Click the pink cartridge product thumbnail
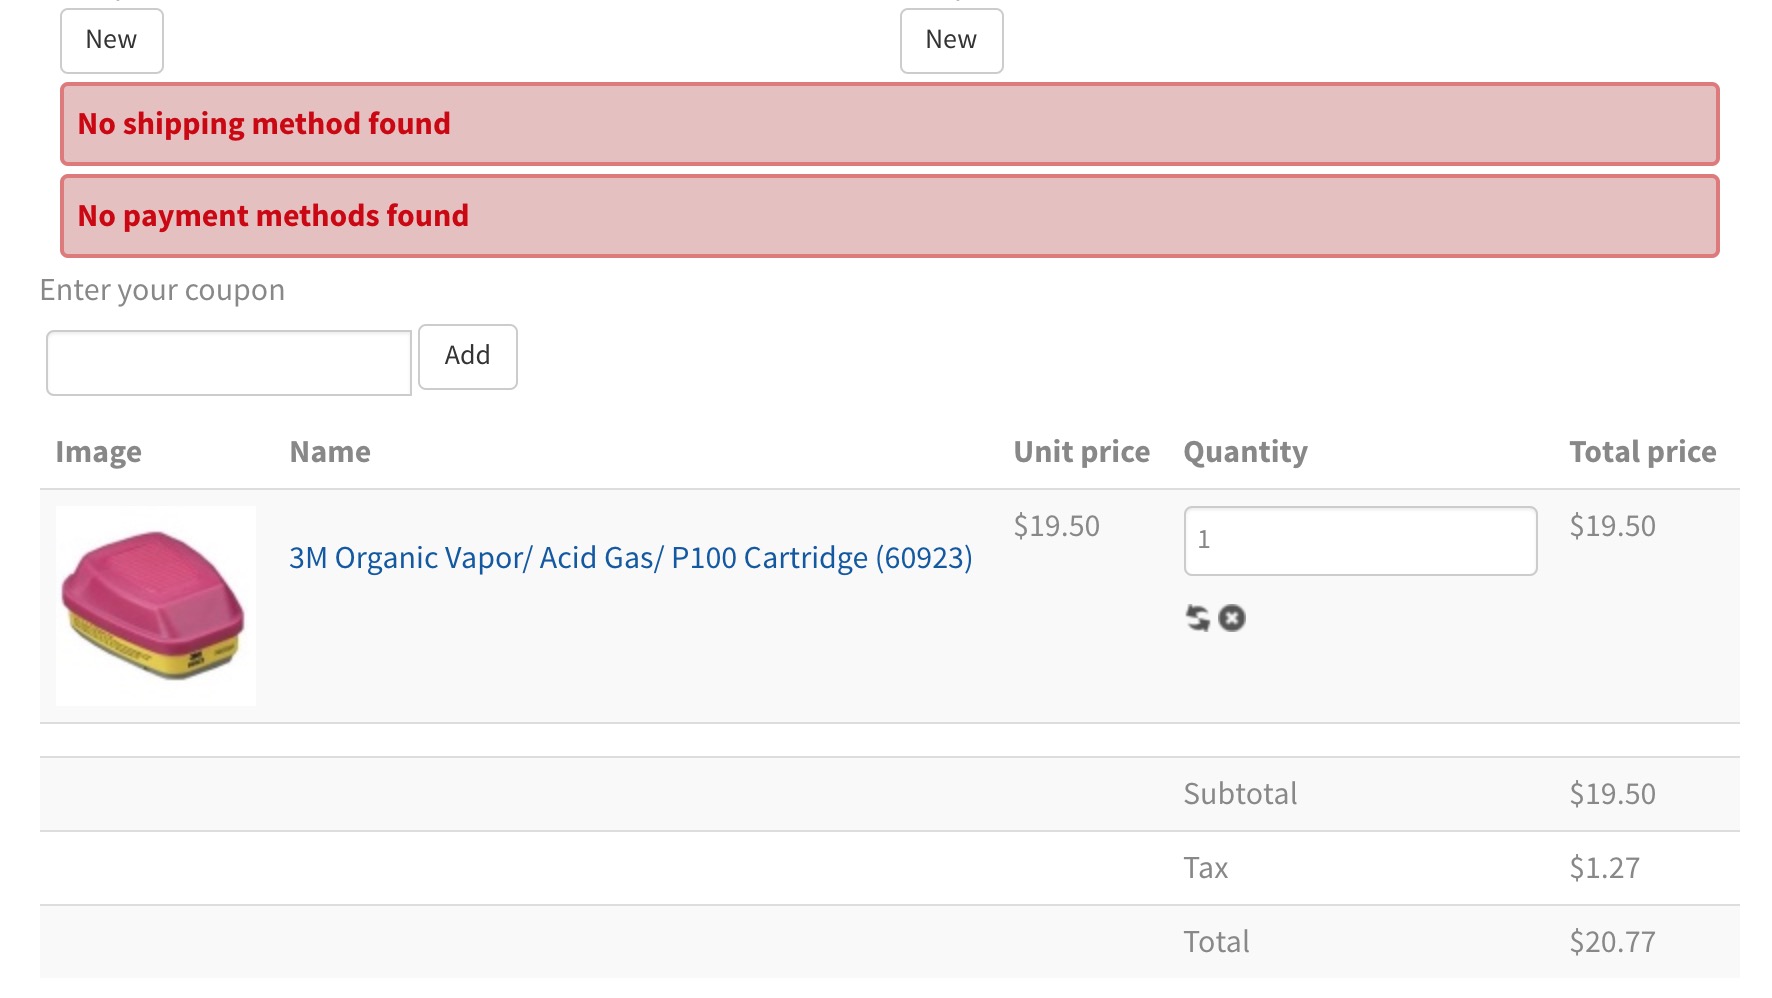This screenshot has height=998, width=1772. pyautogui.click(x=156, y=606)
